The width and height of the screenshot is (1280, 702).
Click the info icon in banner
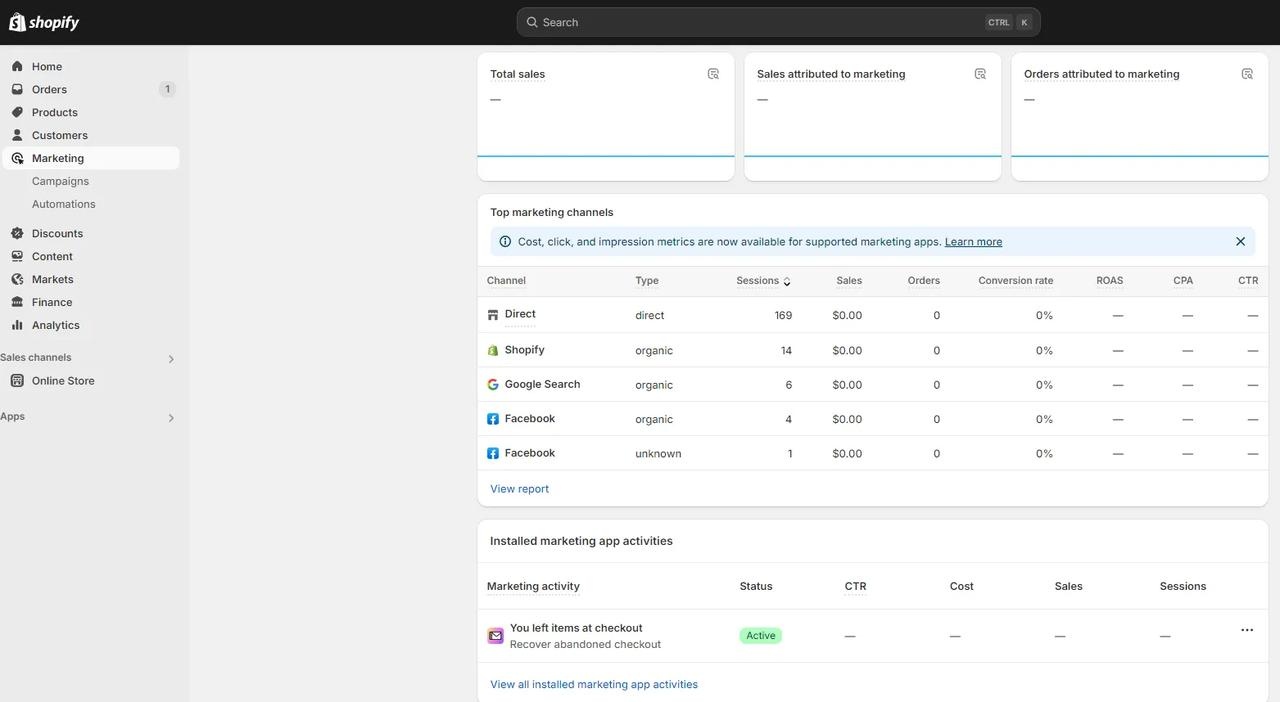(505, 242)
